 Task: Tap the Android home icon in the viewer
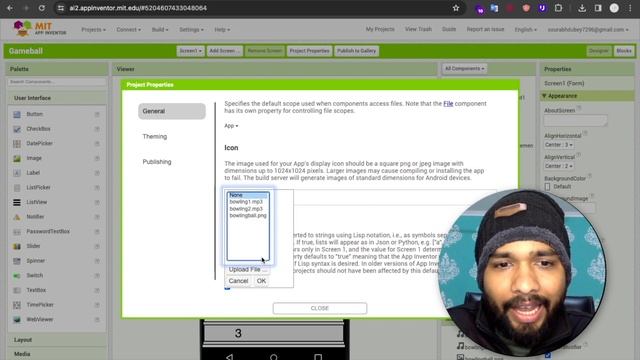pos(273,357)
